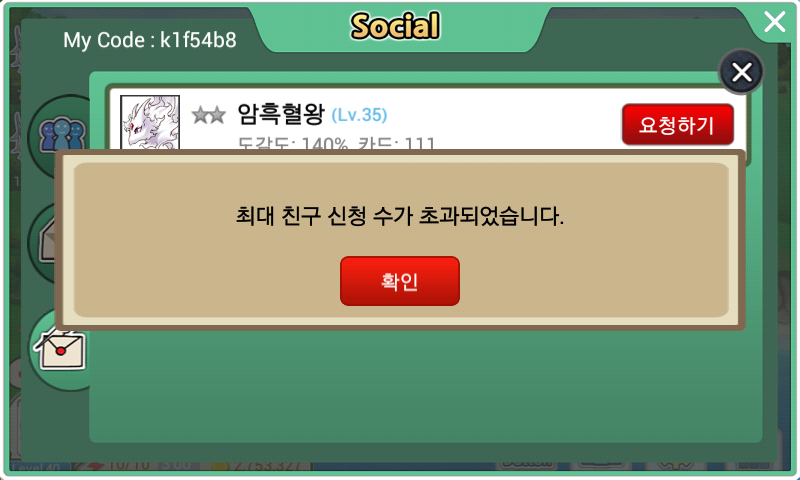800x480 pixels.
Task: Open the sealed letter invite icon
Action: click(x=60, y=348)
